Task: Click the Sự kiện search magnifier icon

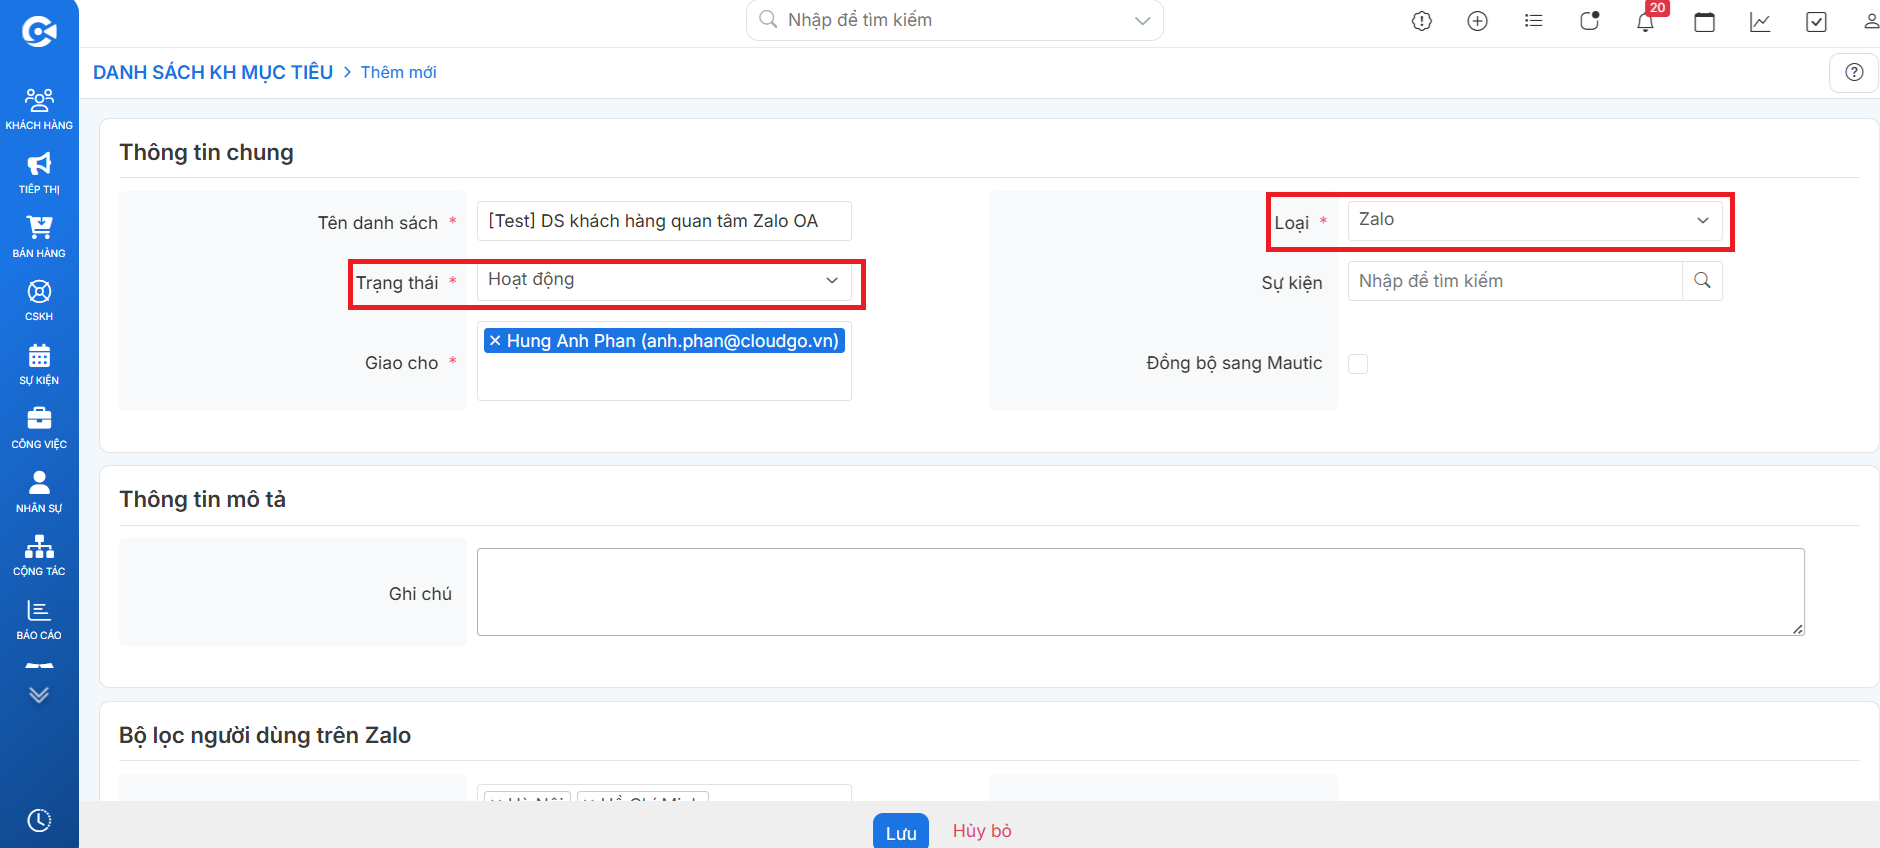Action: tap(1703, 281)
